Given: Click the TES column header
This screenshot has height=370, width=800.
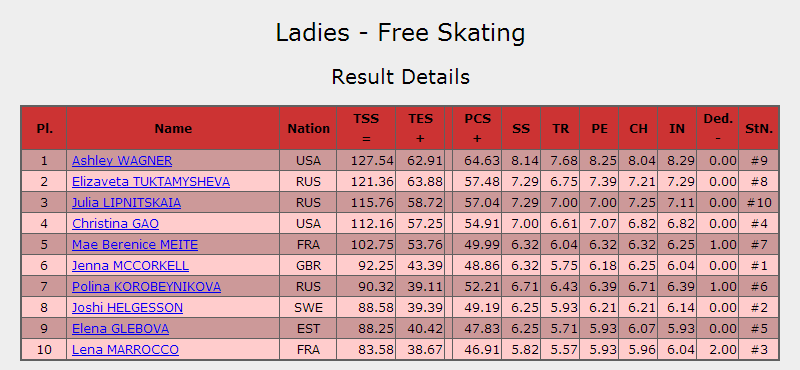Looking at the screenshot, I should 420,128.
